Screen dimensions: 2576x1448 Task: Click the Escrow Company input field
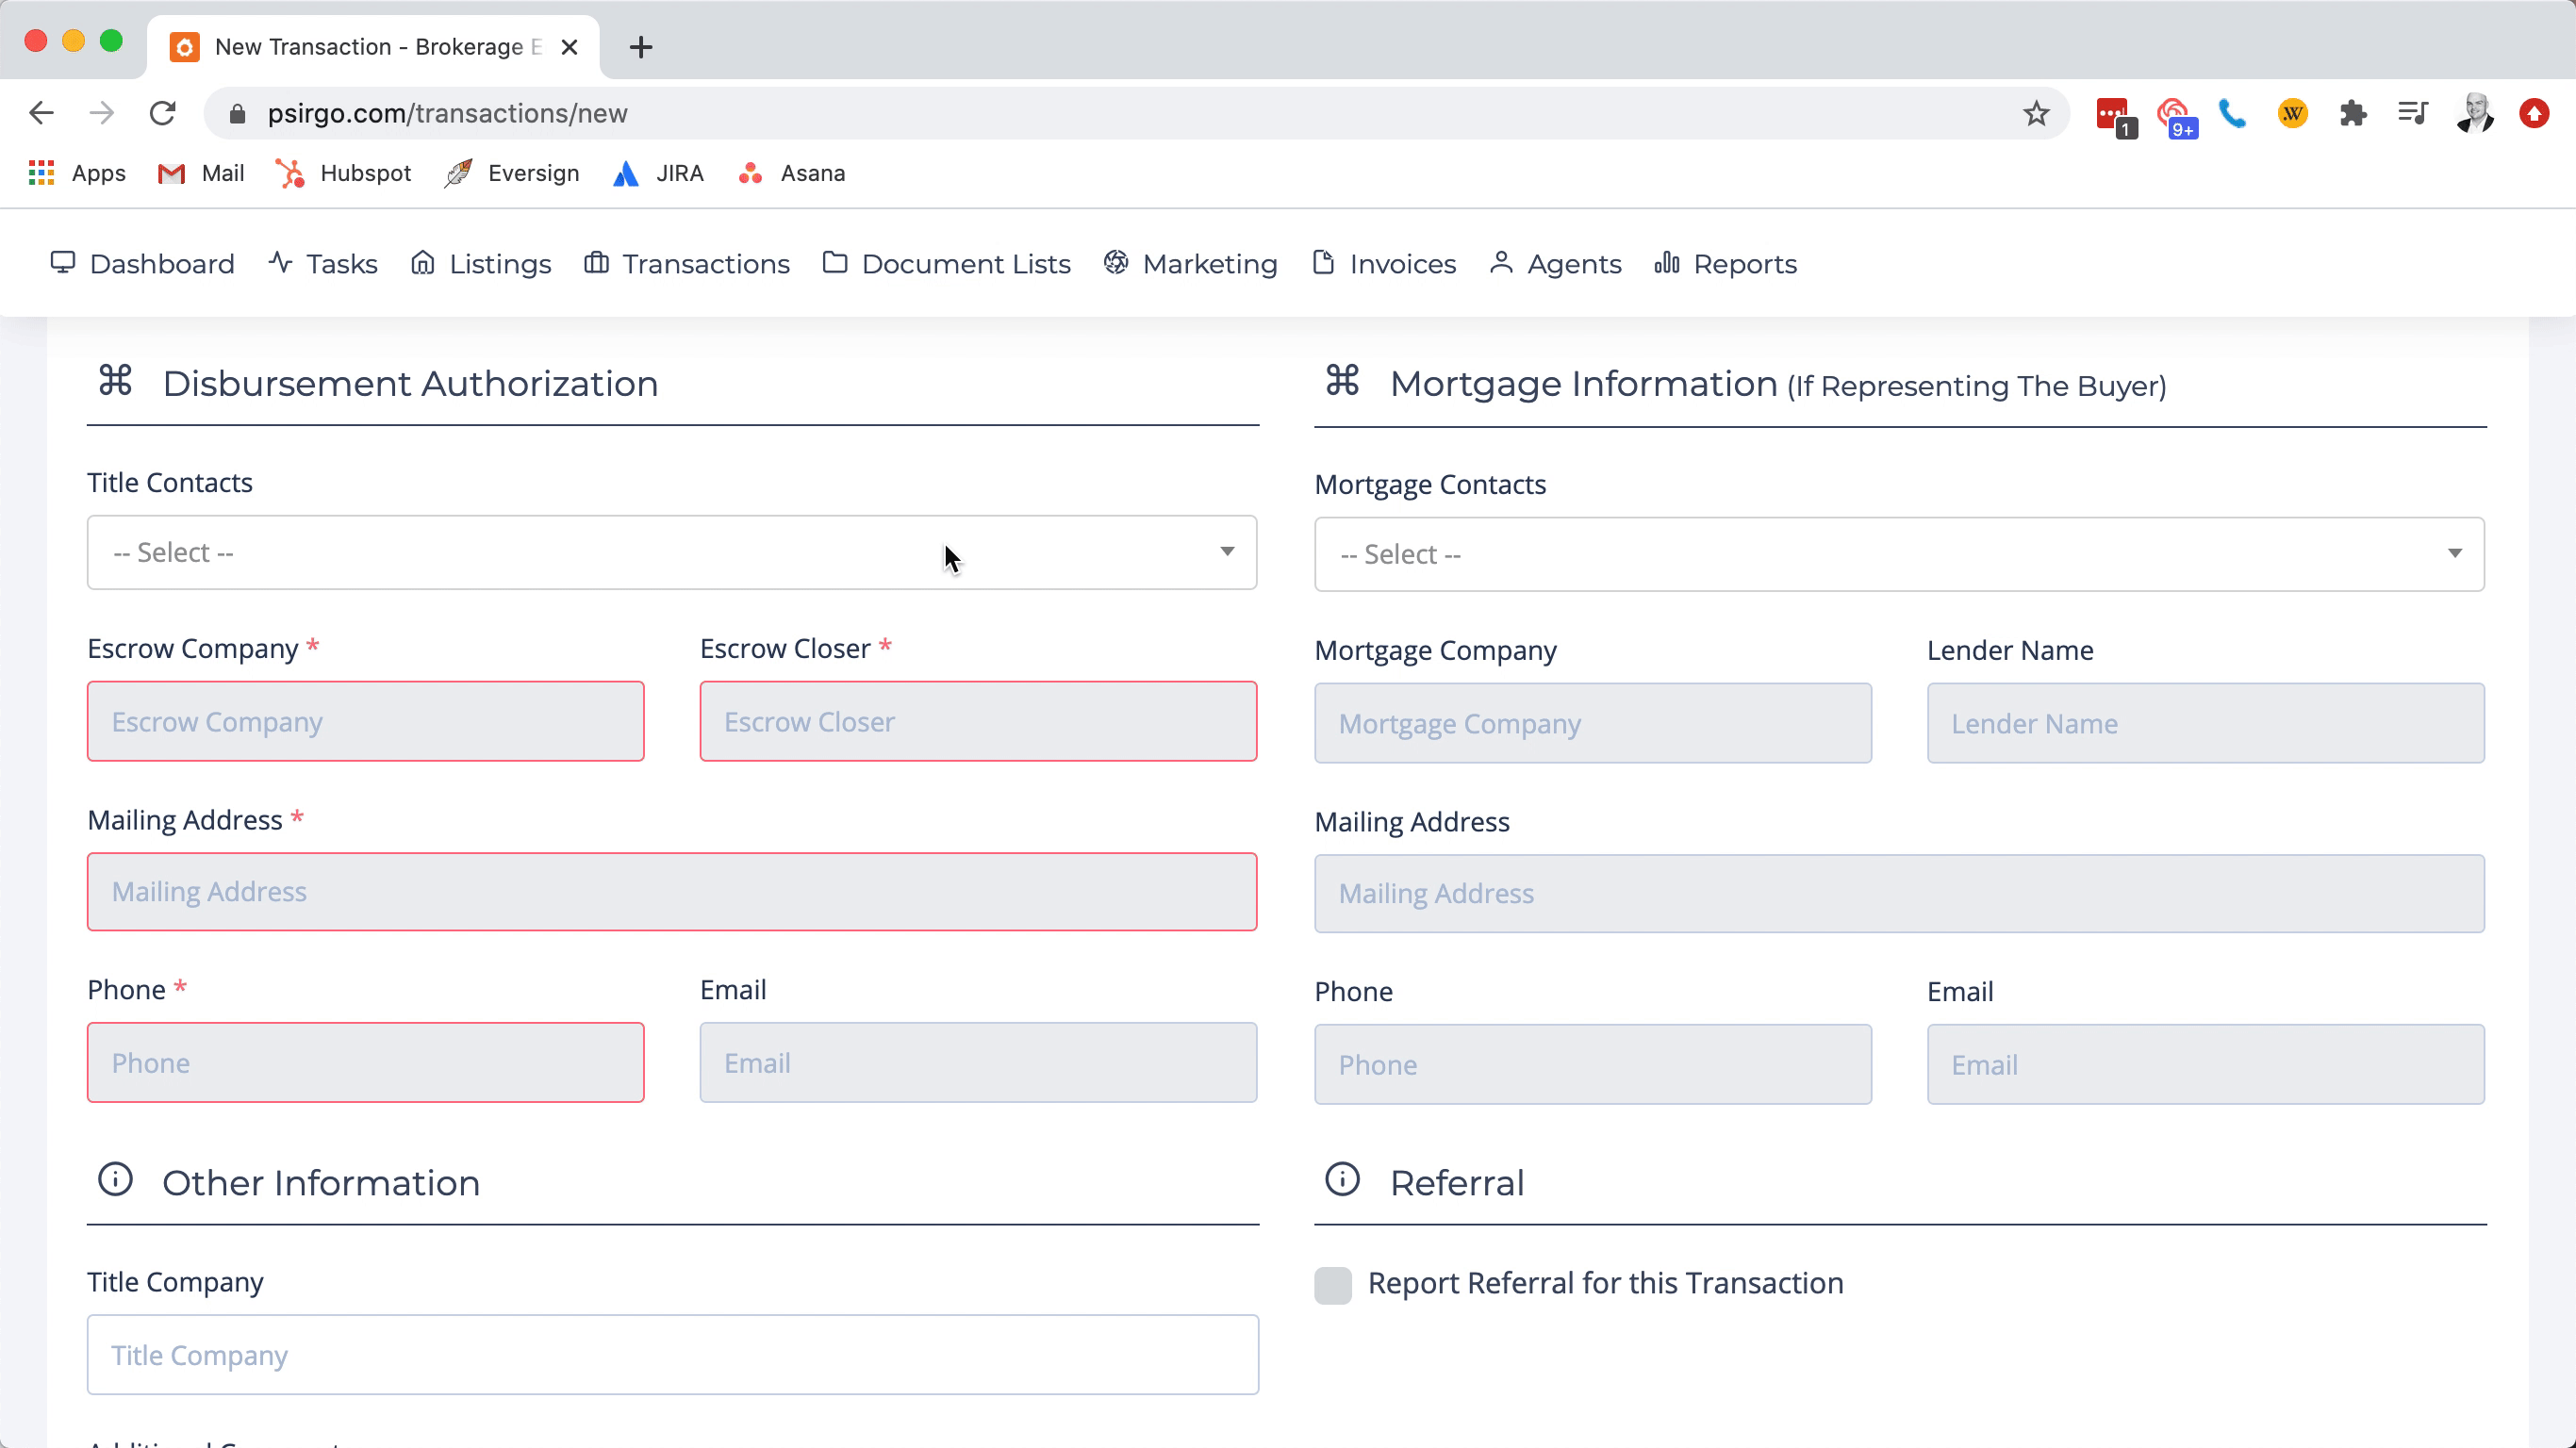pos(366,721)
